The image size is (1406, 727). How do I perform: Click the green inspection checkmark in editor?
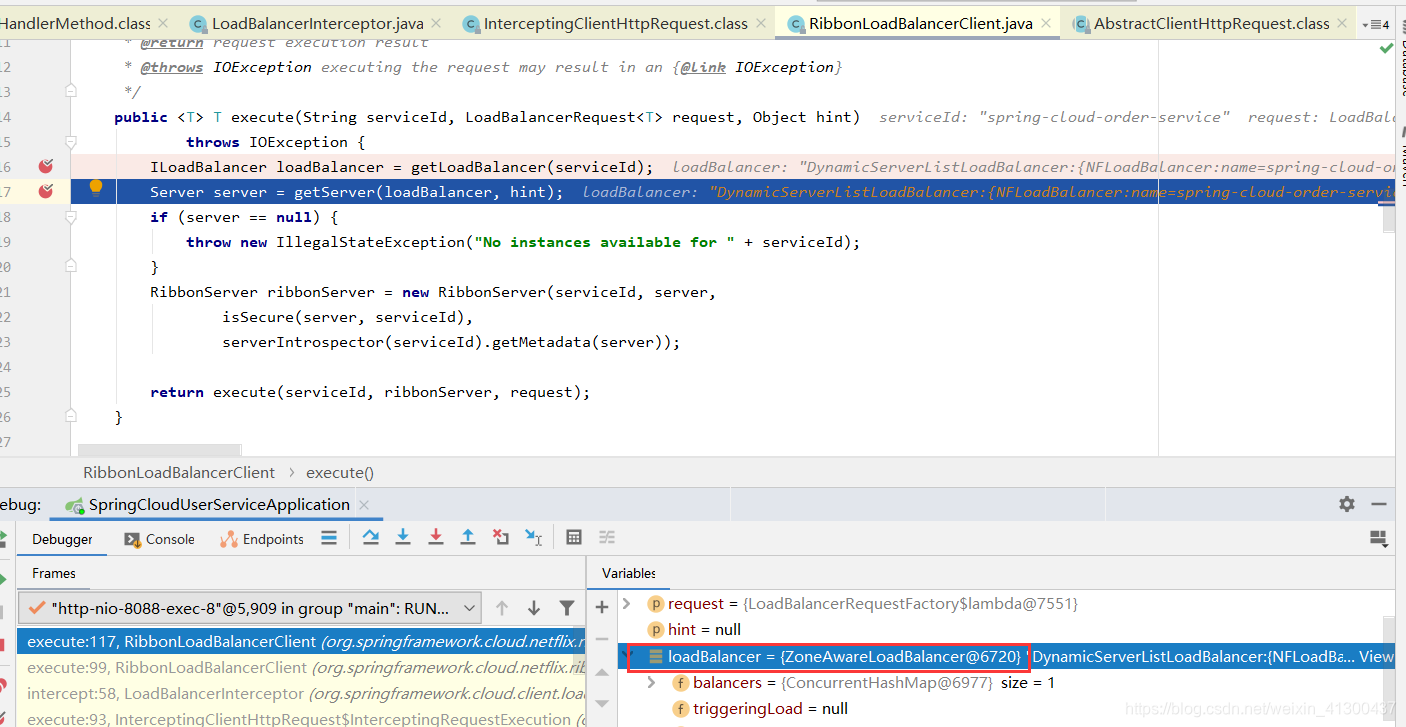coord(1386,47)
